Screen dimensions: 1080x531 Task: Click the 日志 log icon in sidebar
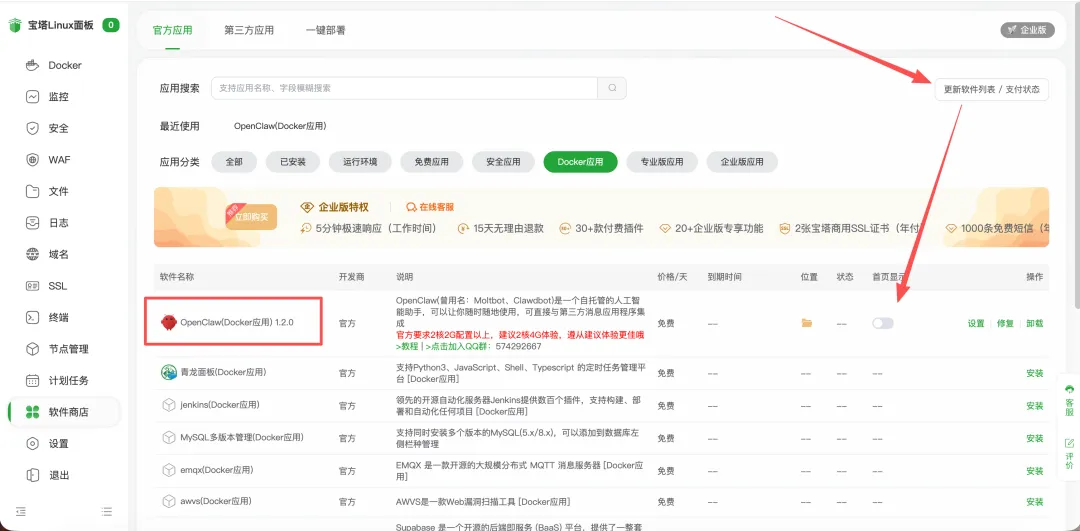pyautogui.click(x=32, y=223)
